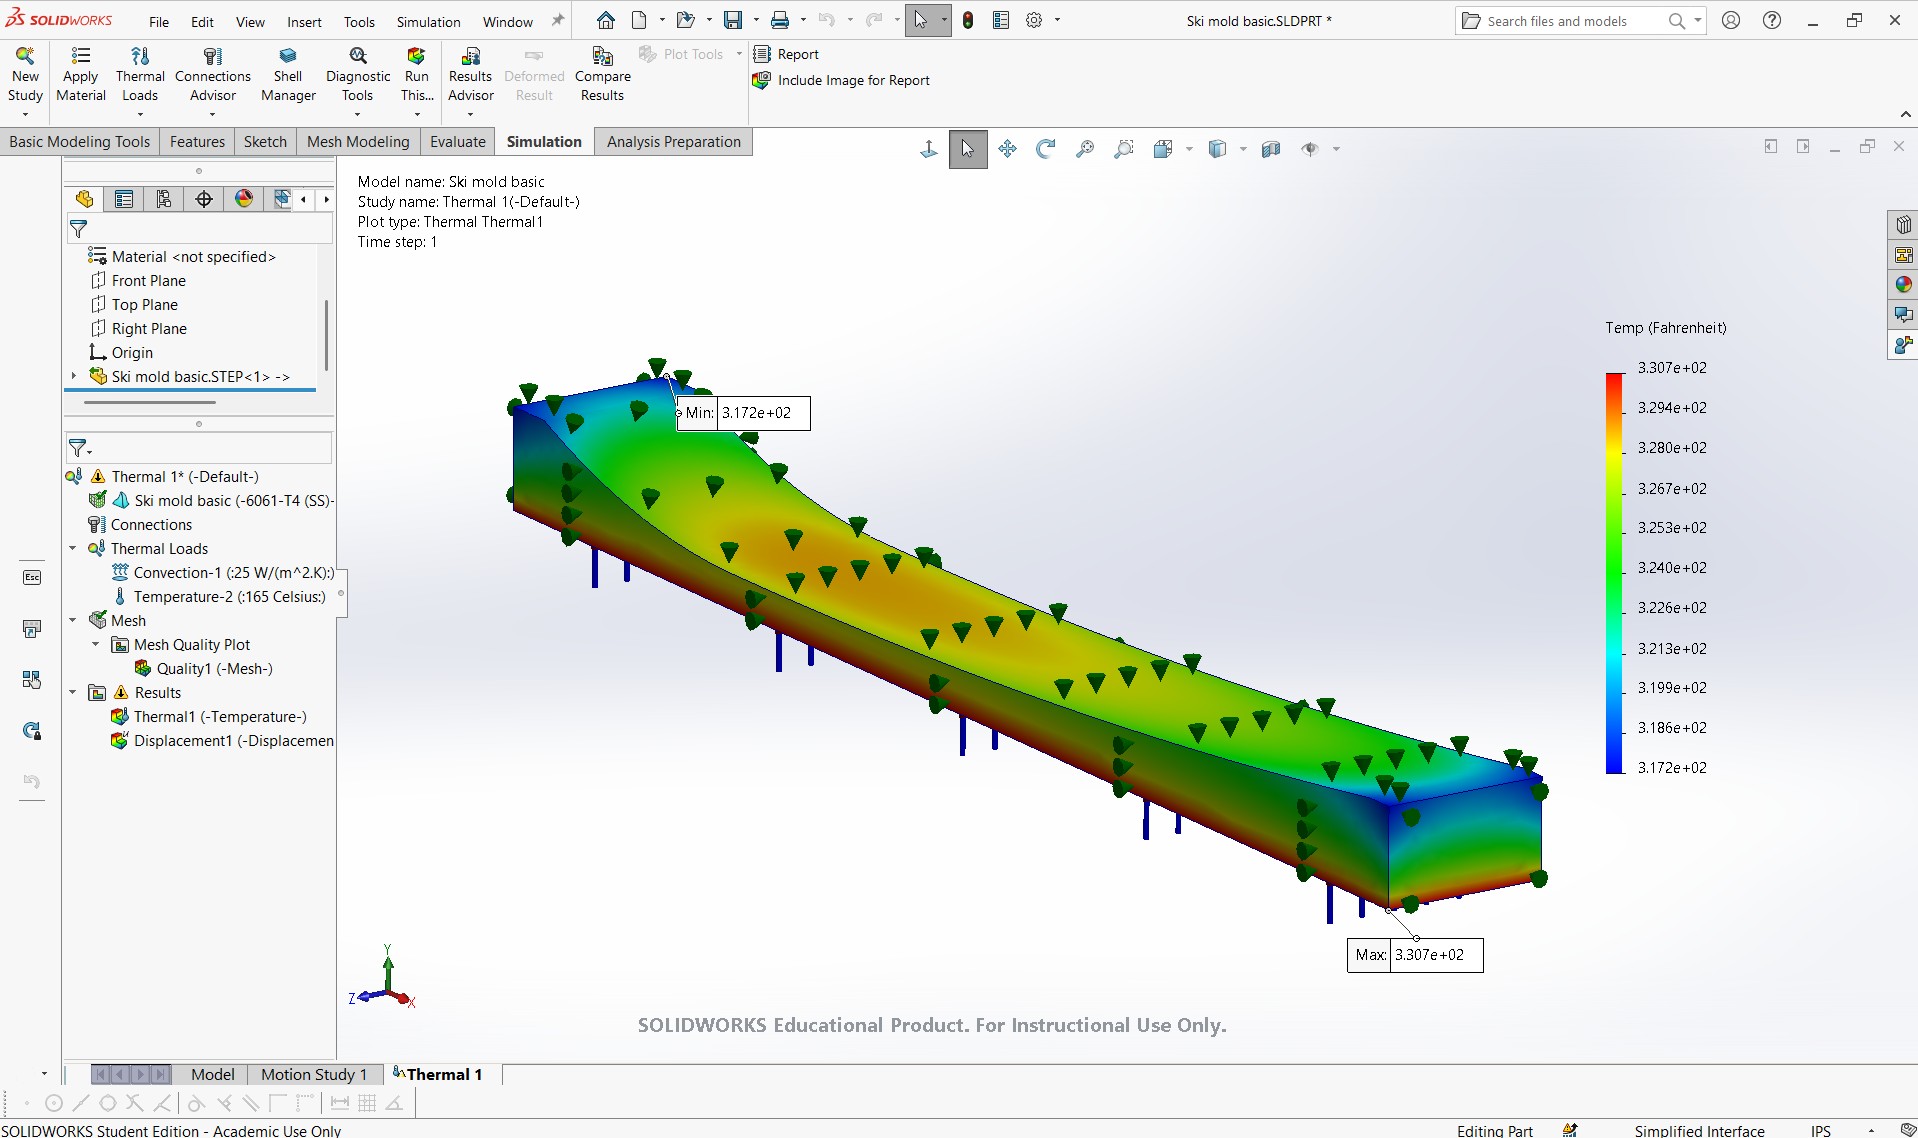Viewport: 1918px width, 1138px height.
Task: Open the Save dropdown arrow
Action: (755, 20)
